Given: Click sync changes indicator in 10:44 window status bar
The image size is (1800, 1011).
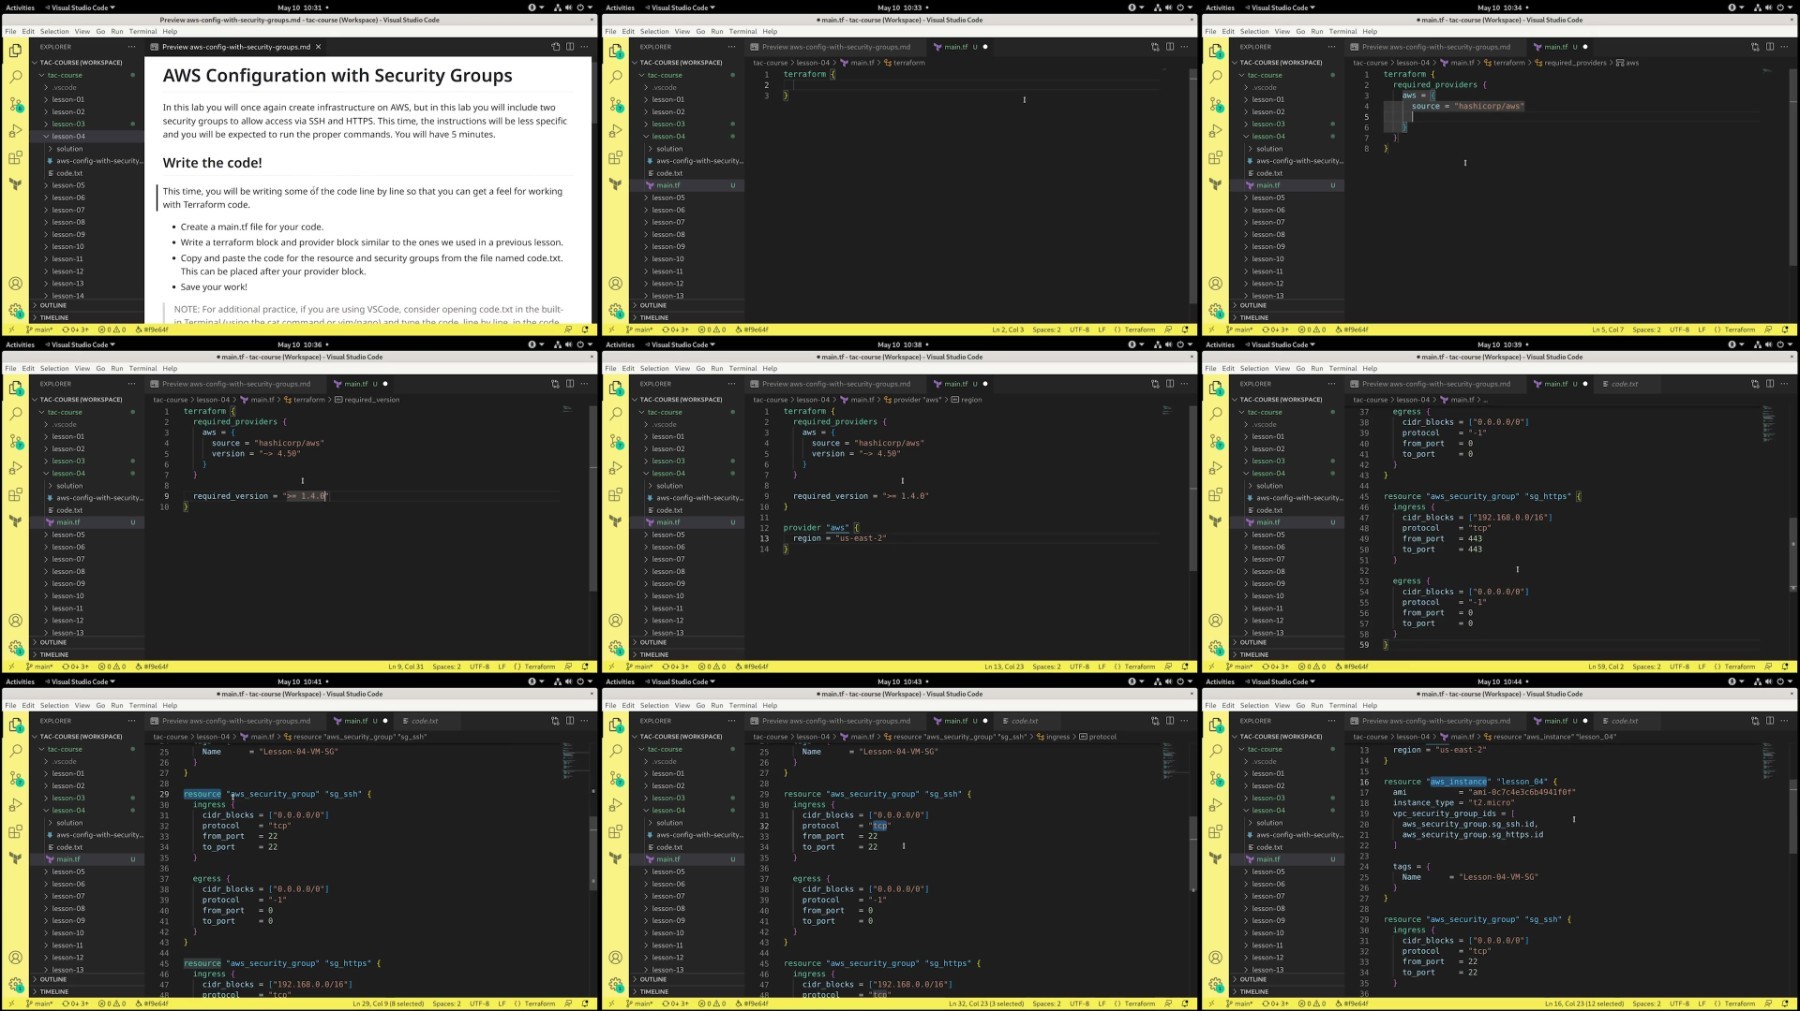Looking at the screenshot, I should coord(1275,1003).
